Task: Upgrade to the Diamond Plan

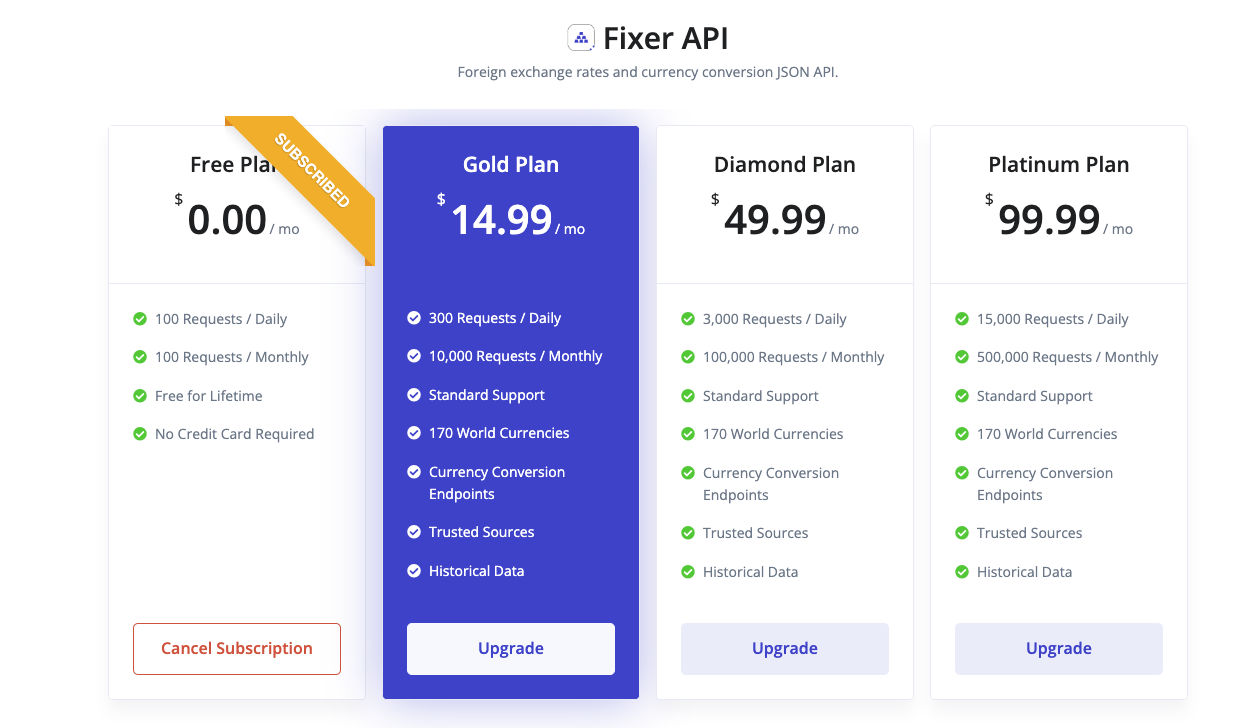Action: [785, 649]
